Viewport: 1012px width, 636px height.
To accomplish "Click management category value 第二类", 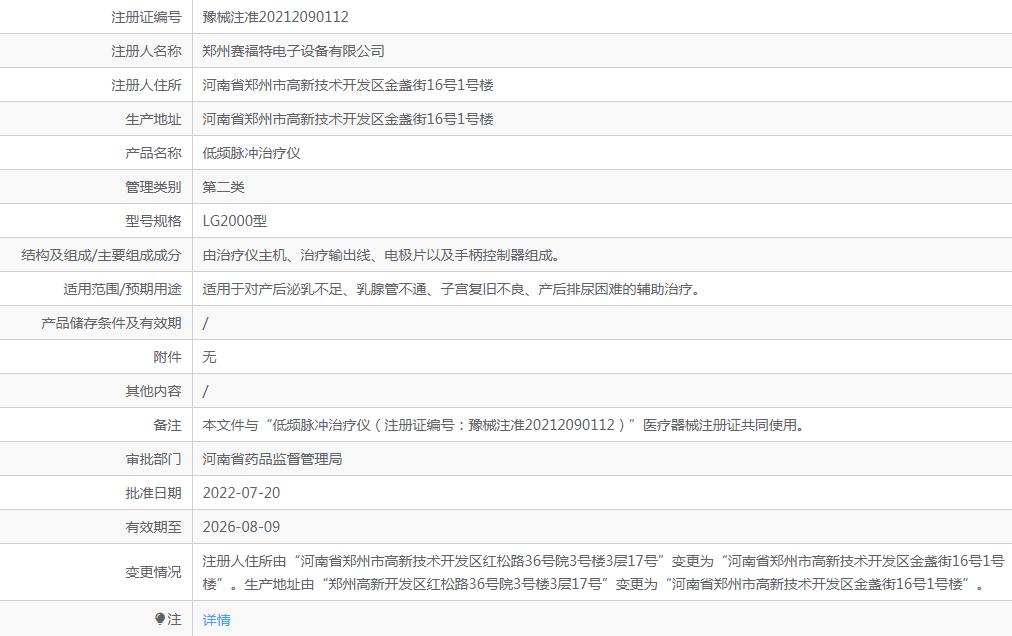I will coord(223,187).
